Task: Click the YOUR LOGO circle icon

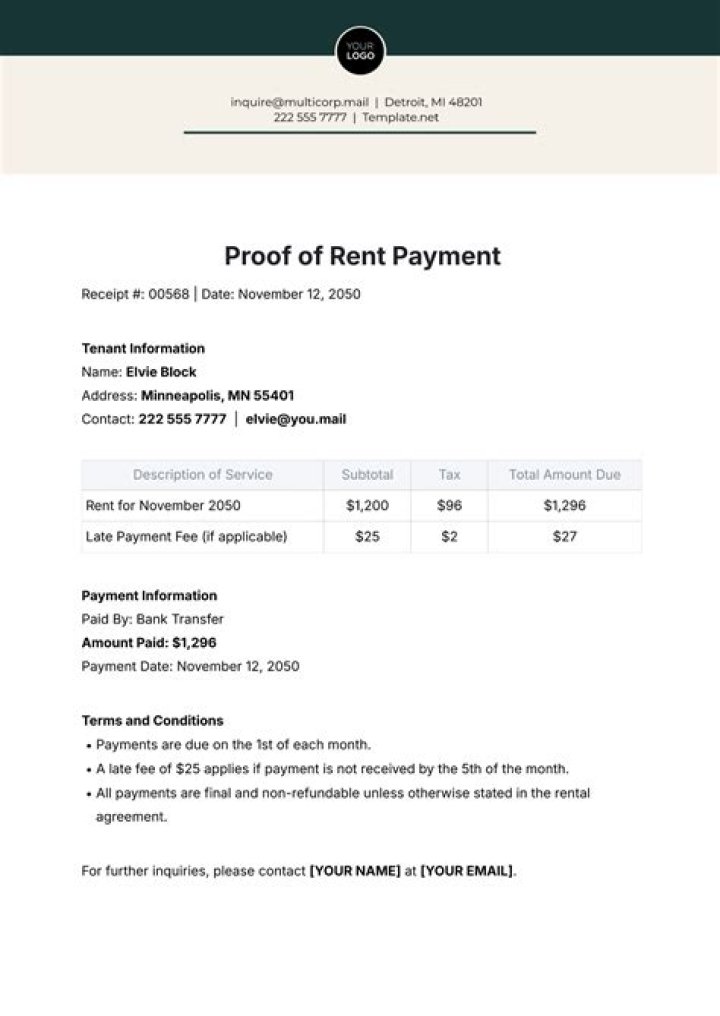Action: tap(360, 51)
